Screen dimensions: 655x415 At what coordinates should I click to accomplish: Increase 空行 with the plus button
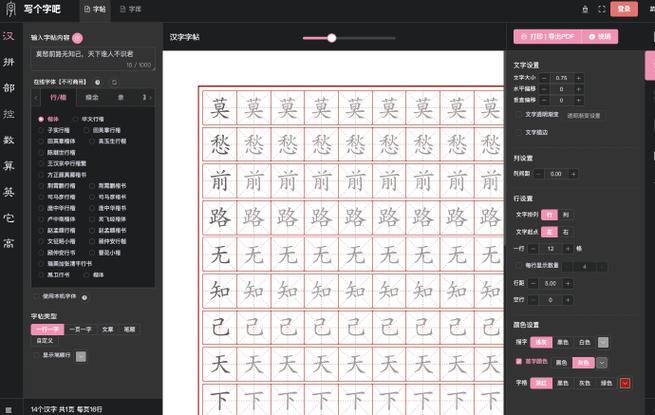[567, 300]
